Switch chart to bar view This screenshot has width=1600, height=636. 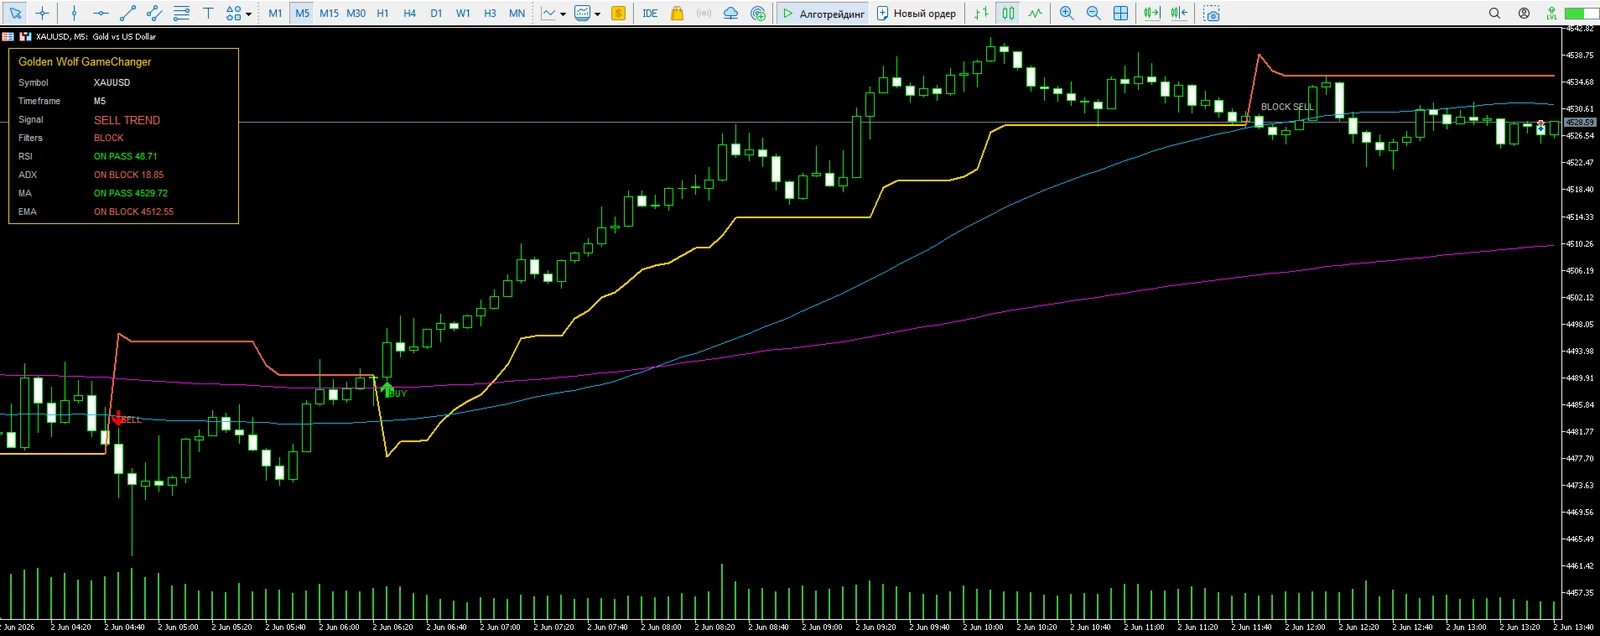(981, 13)
